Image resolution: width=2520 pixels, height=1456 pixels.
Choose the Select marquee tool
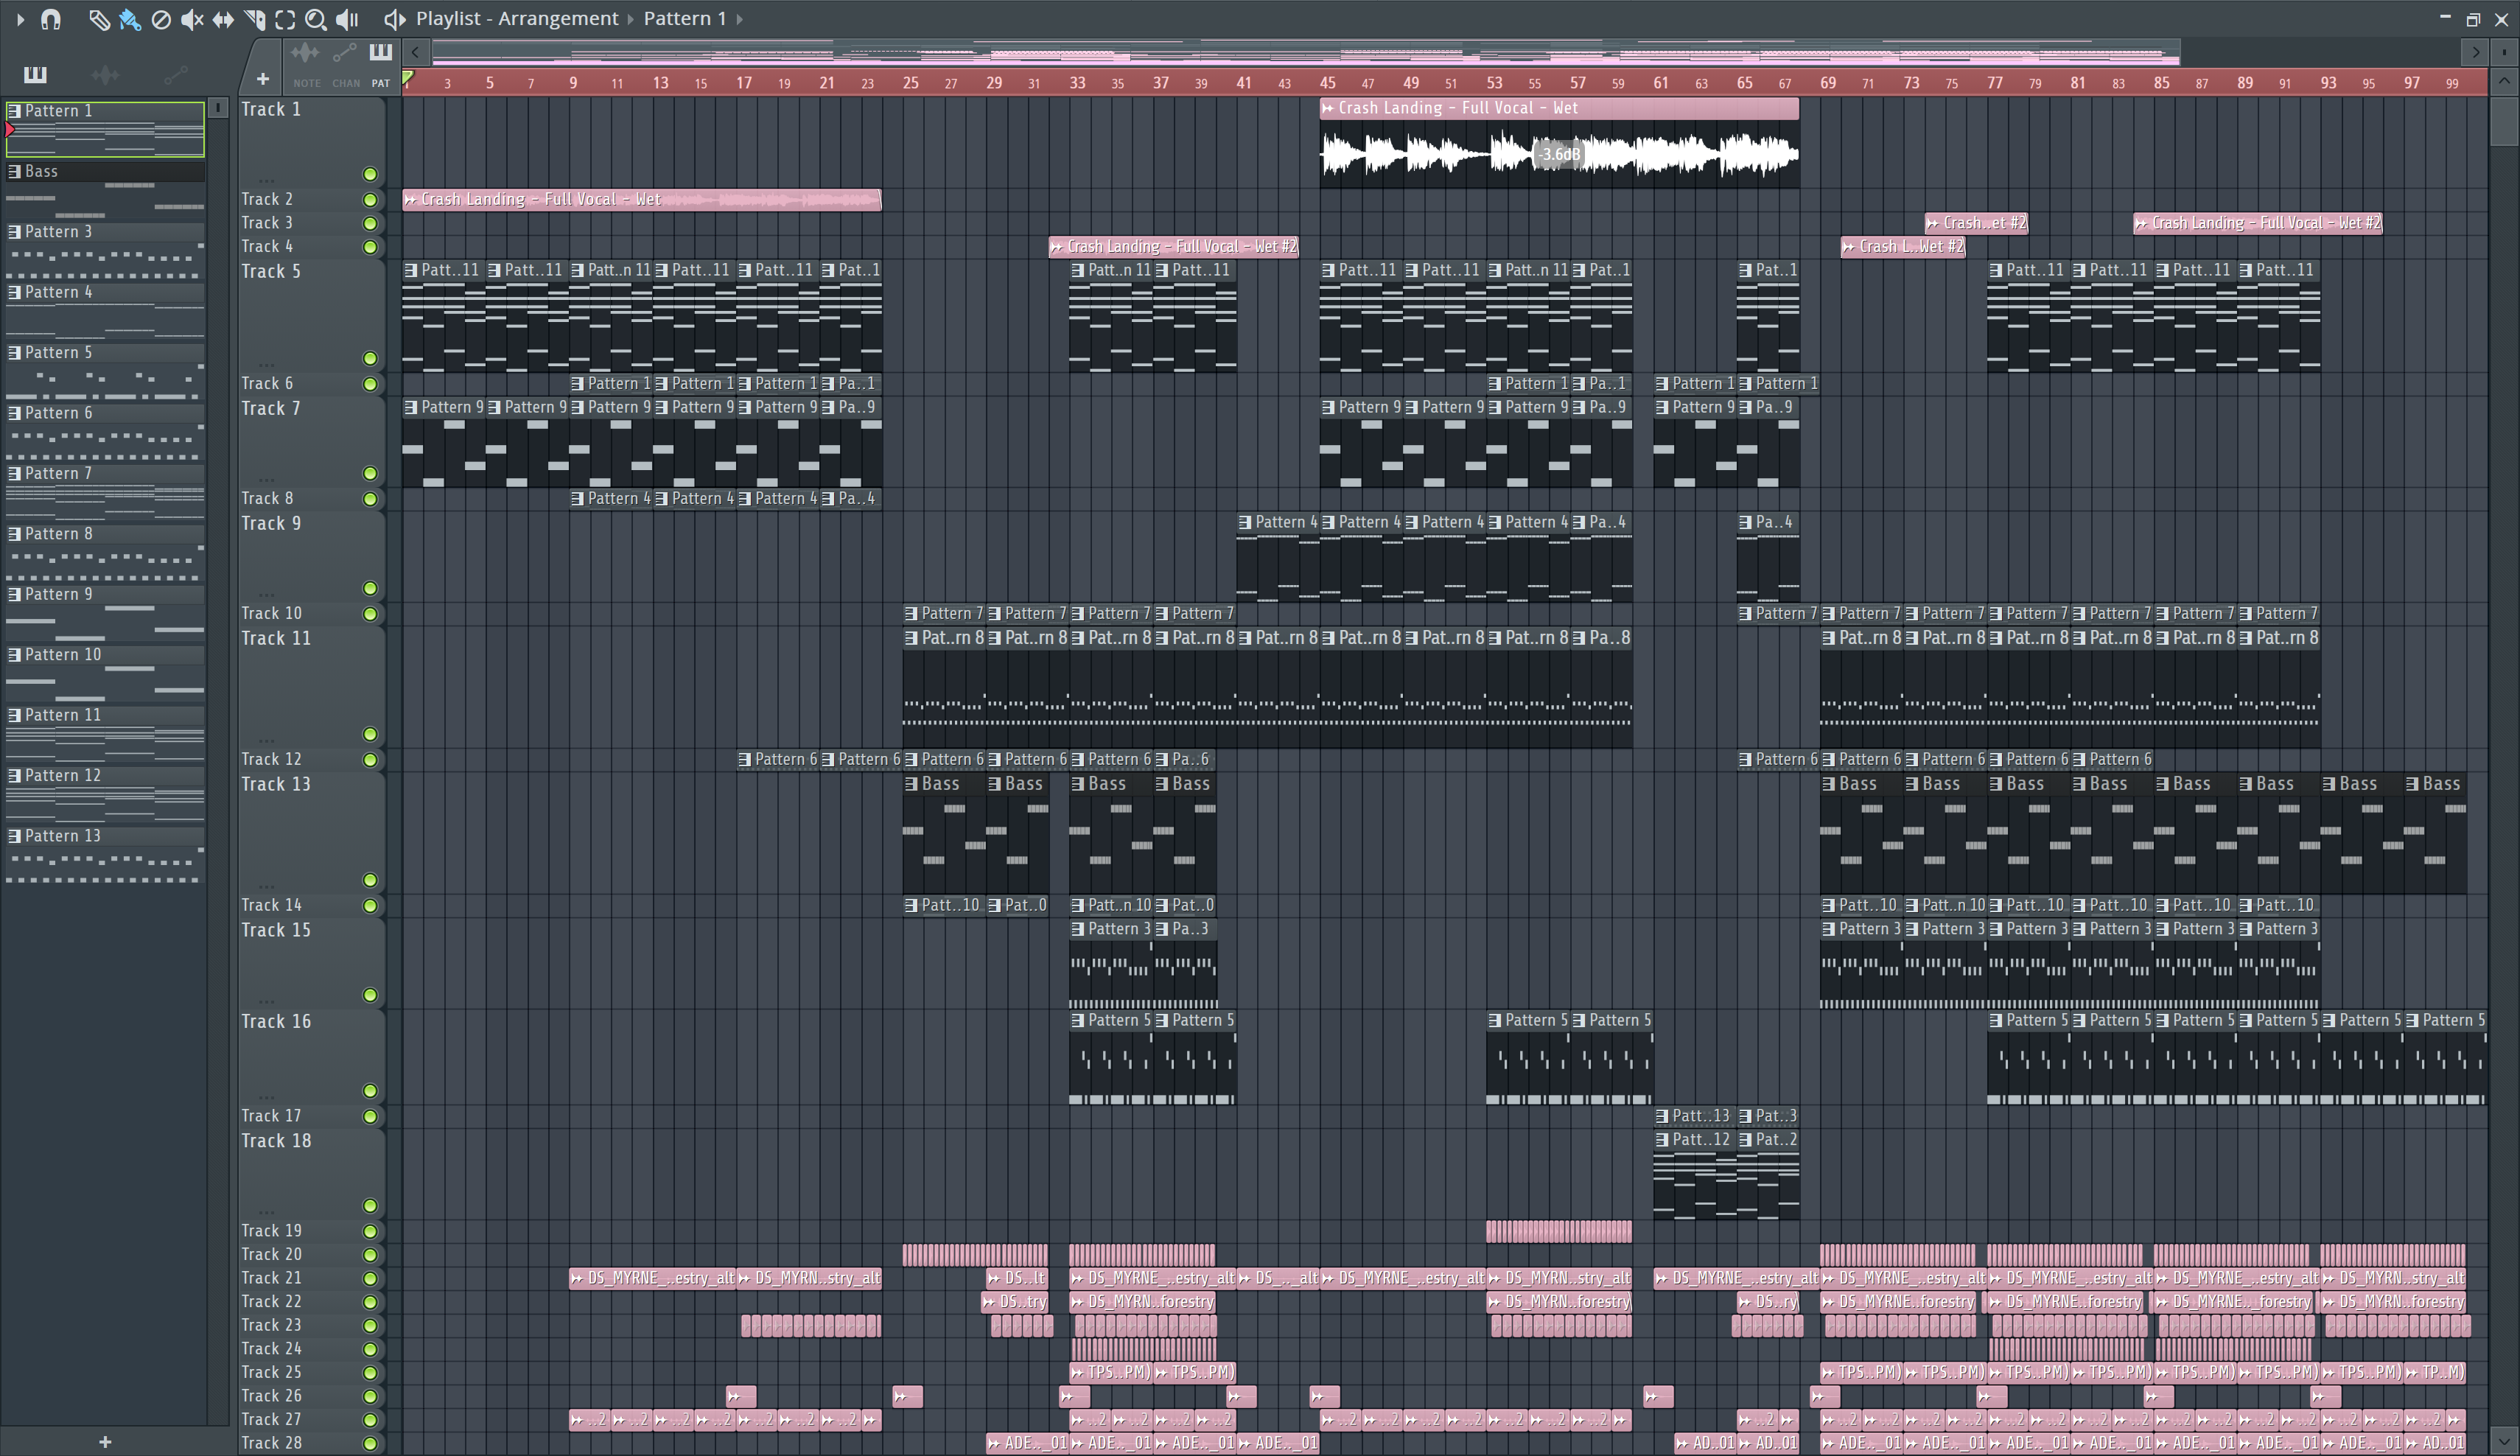click(x=285, y=19)
